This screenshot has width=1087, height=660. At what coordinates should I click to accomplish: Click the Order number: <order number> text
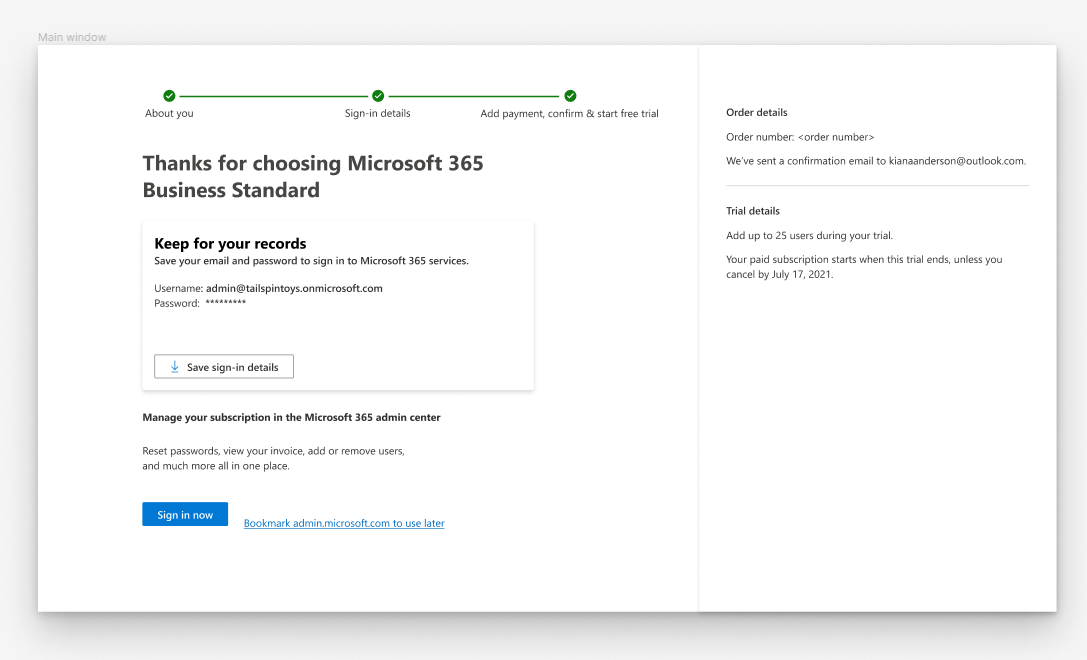pyautogui.click(x=800, y=137)
